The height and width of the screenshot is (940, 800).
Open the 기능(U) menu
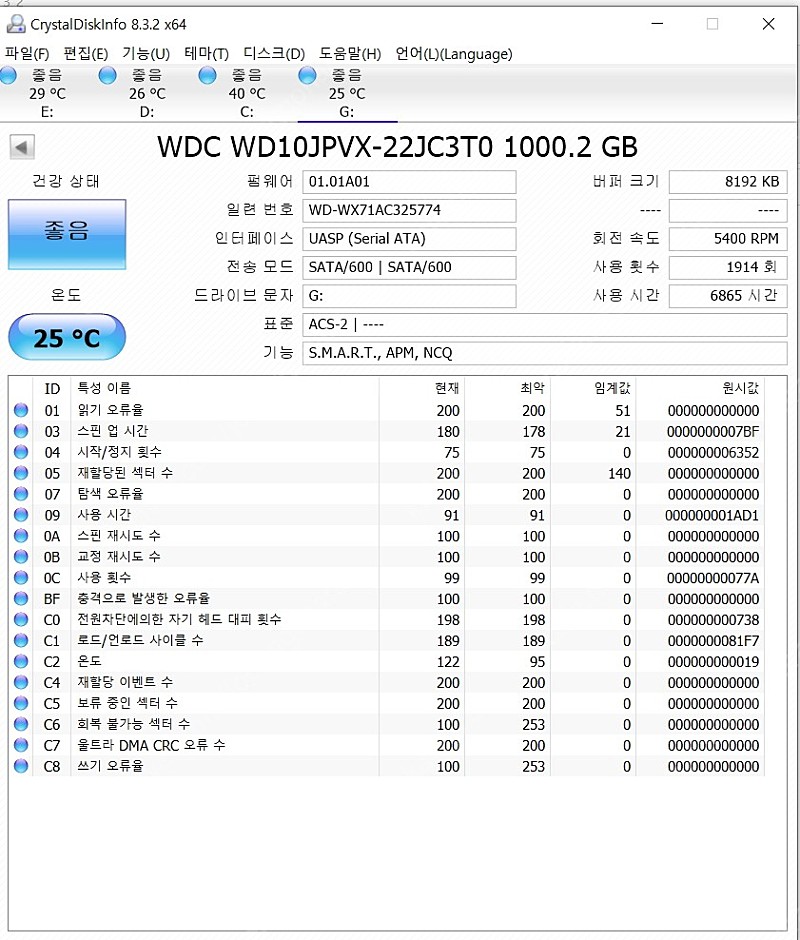[146, 54]
